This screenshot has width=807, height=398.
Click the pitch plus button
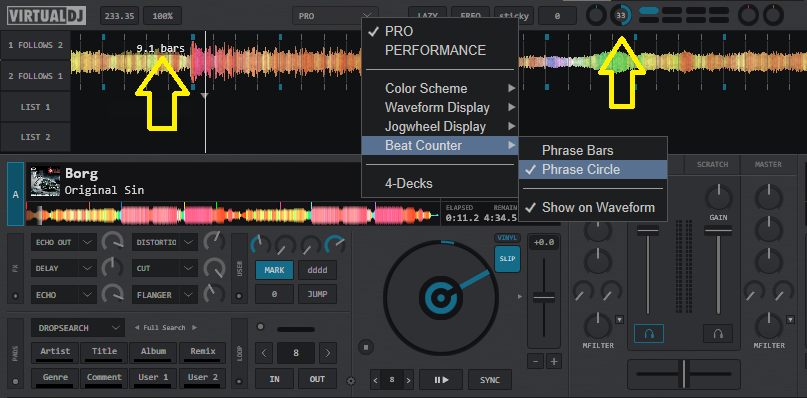point(554,361)
